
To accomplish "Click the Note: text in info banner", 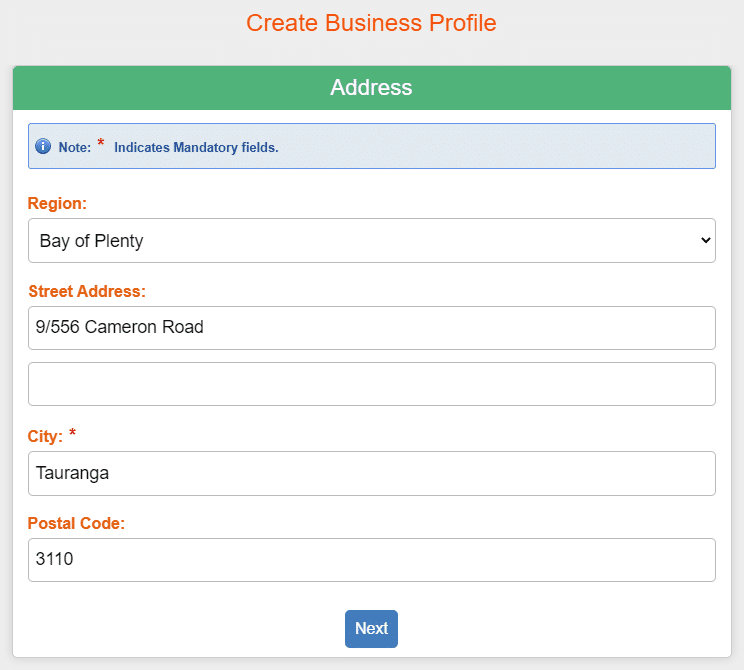I will [74, 147].
